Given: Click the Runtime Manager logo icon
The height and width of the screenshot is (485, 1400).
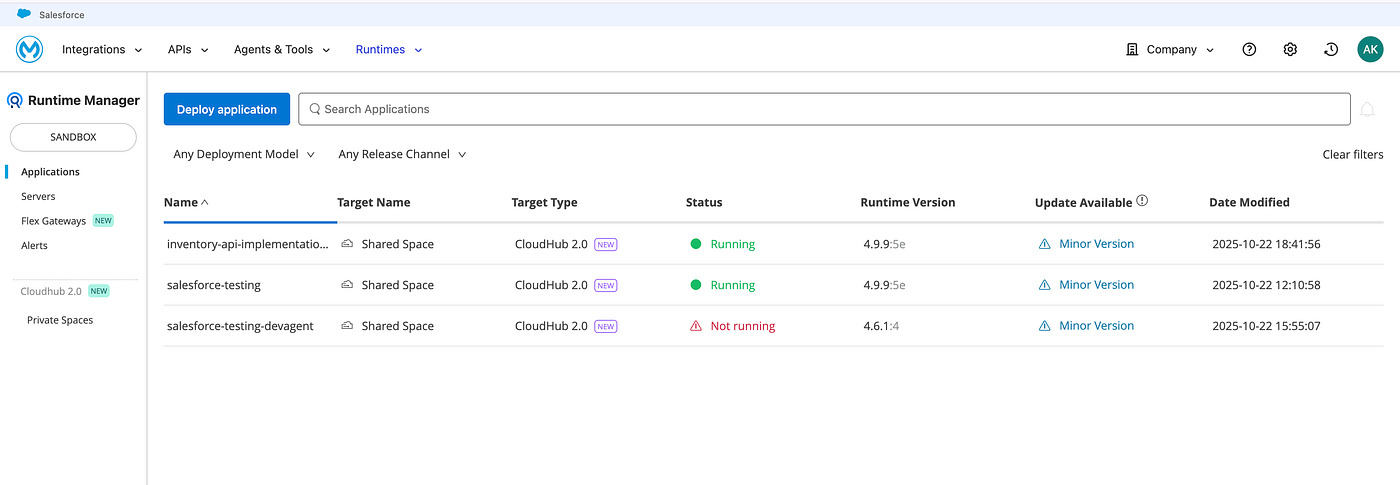Looking at the screenshot, I should pyautogui.click(x=15, y=100).
